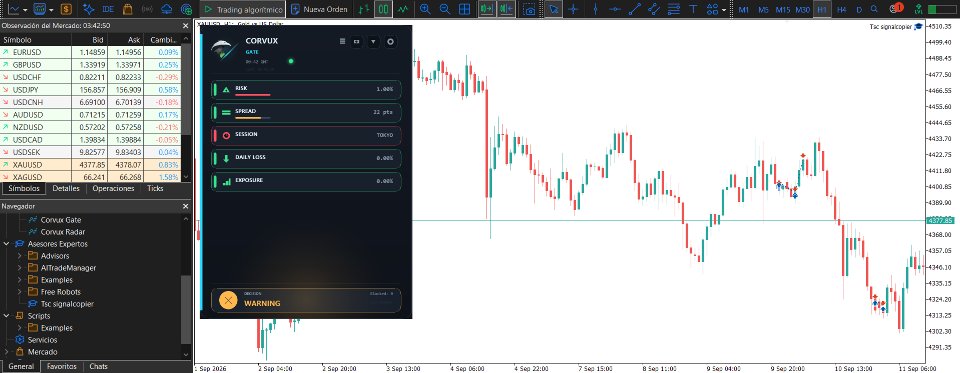The image size is (960, 373).
Task: Close the Observación del Mercado panel
Action: click(x=186, y=26)
